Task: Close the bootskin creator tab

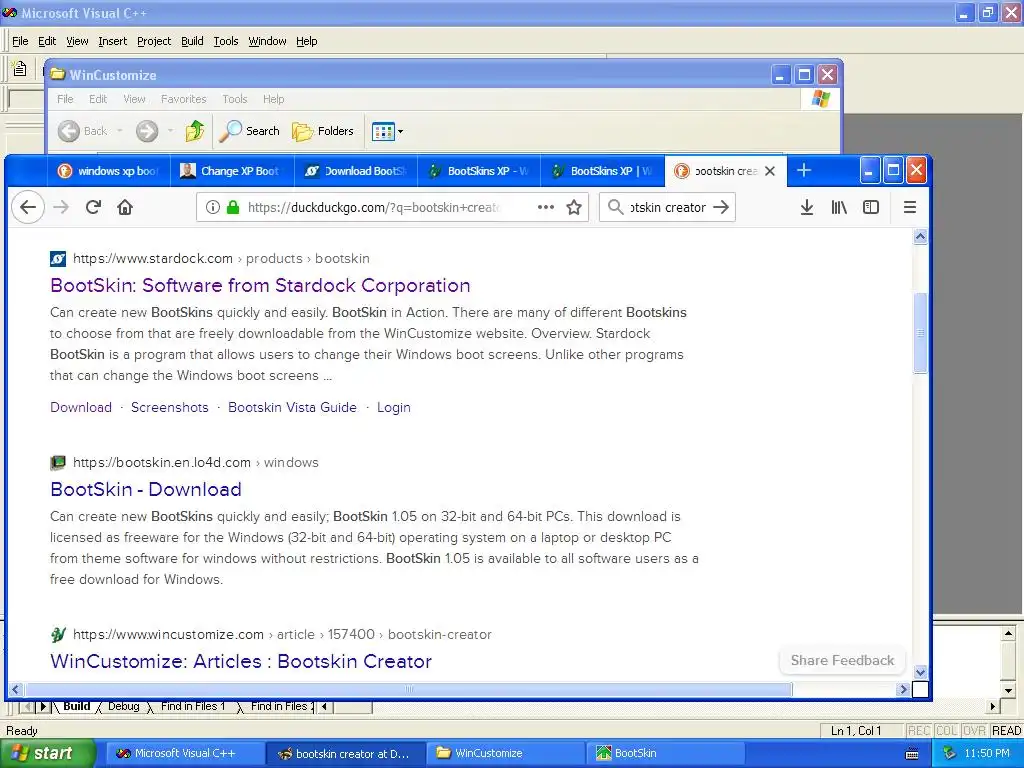Action: pyautogui.click(x=770, y=171)
